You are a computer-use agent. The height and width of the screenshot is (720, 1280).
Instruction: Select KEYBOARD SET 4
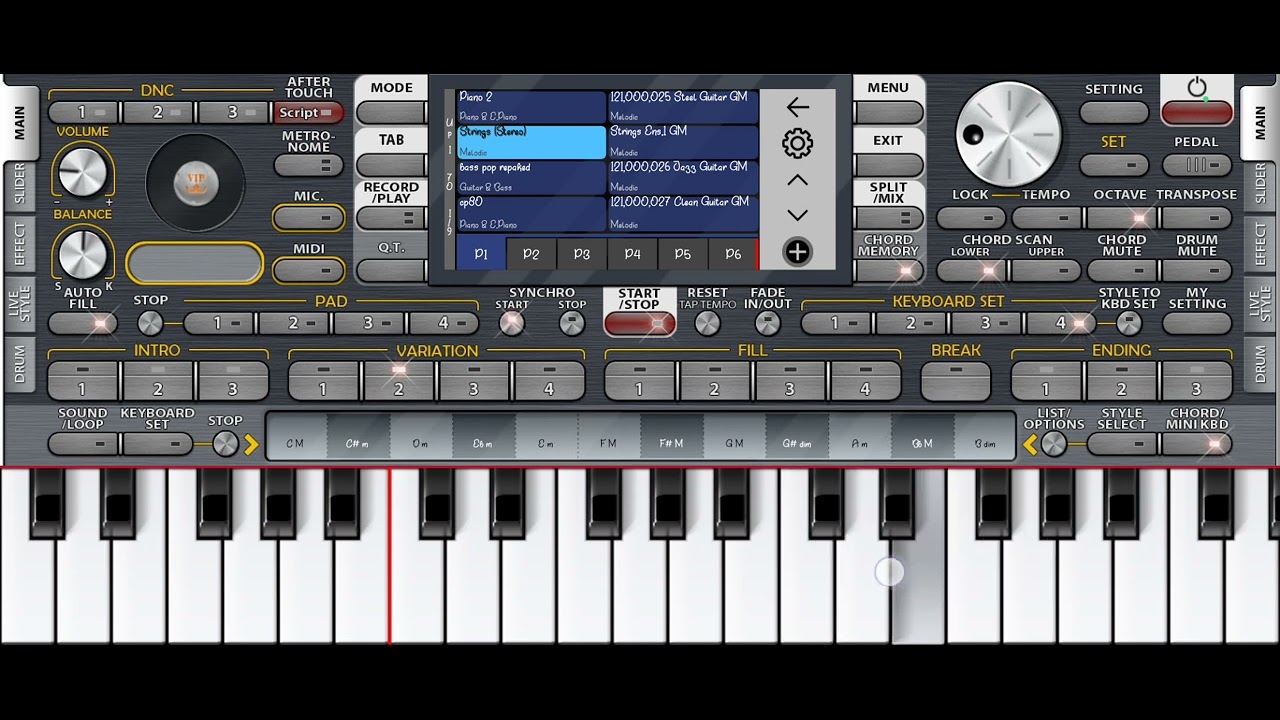click(x=1061, y=323)
